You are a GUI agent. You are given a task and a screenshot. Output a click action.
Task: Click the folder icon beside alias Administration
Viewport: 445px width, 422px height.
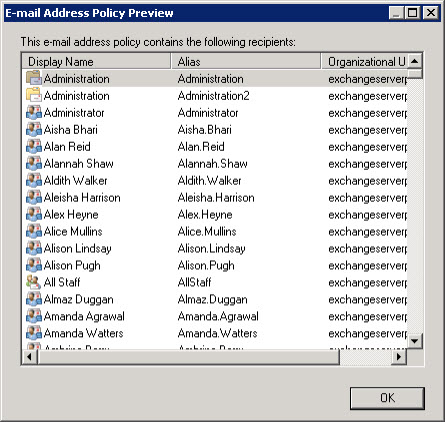pyautogui.click(x=34, y=78)
